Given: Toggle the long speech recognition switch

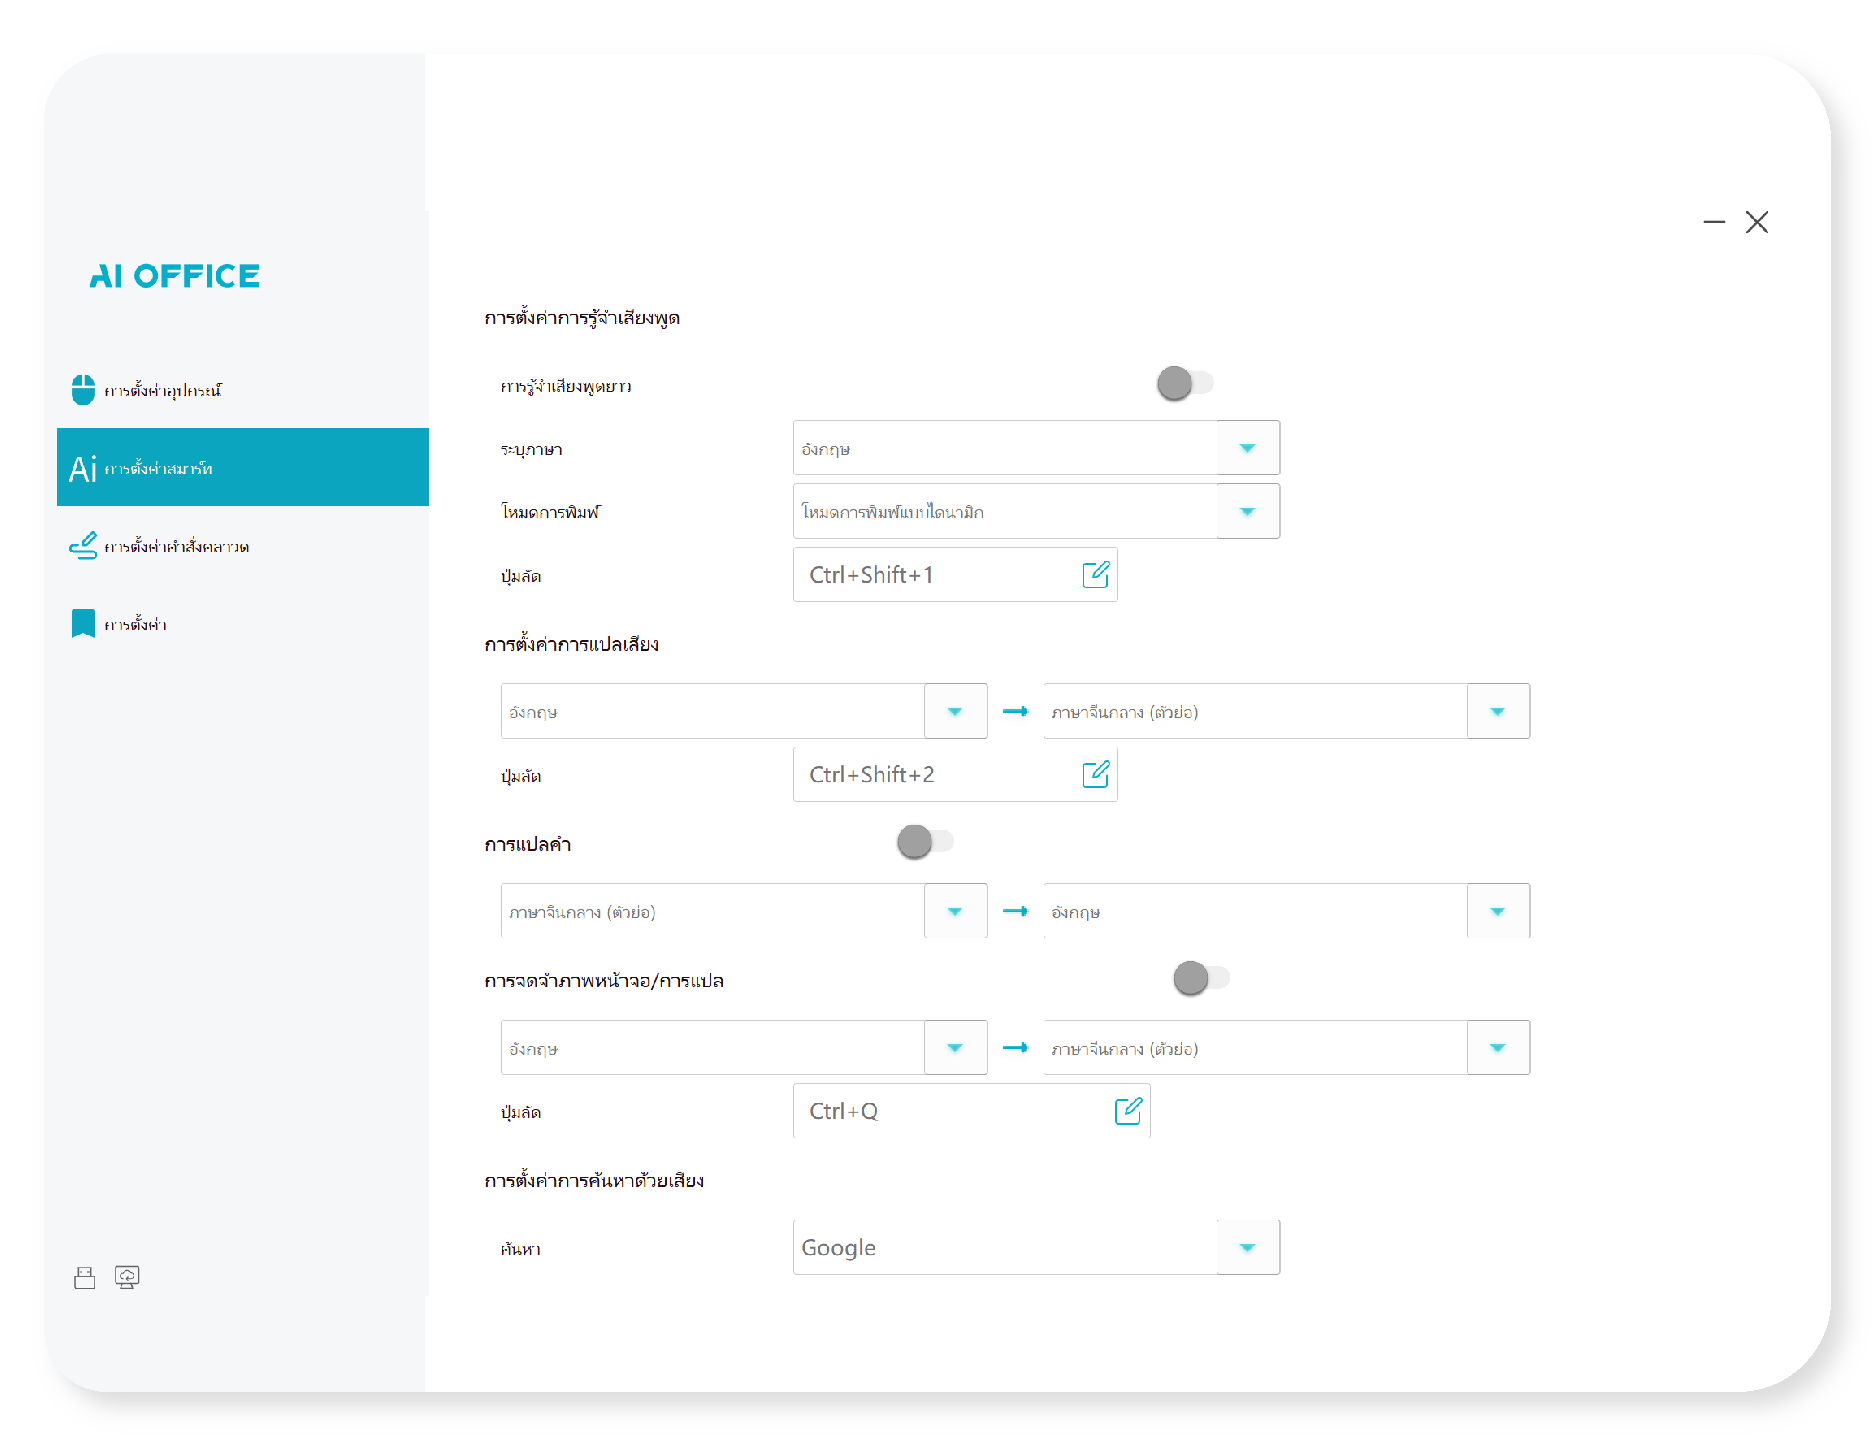Looking at the screenshot, I should (1184, 383).
